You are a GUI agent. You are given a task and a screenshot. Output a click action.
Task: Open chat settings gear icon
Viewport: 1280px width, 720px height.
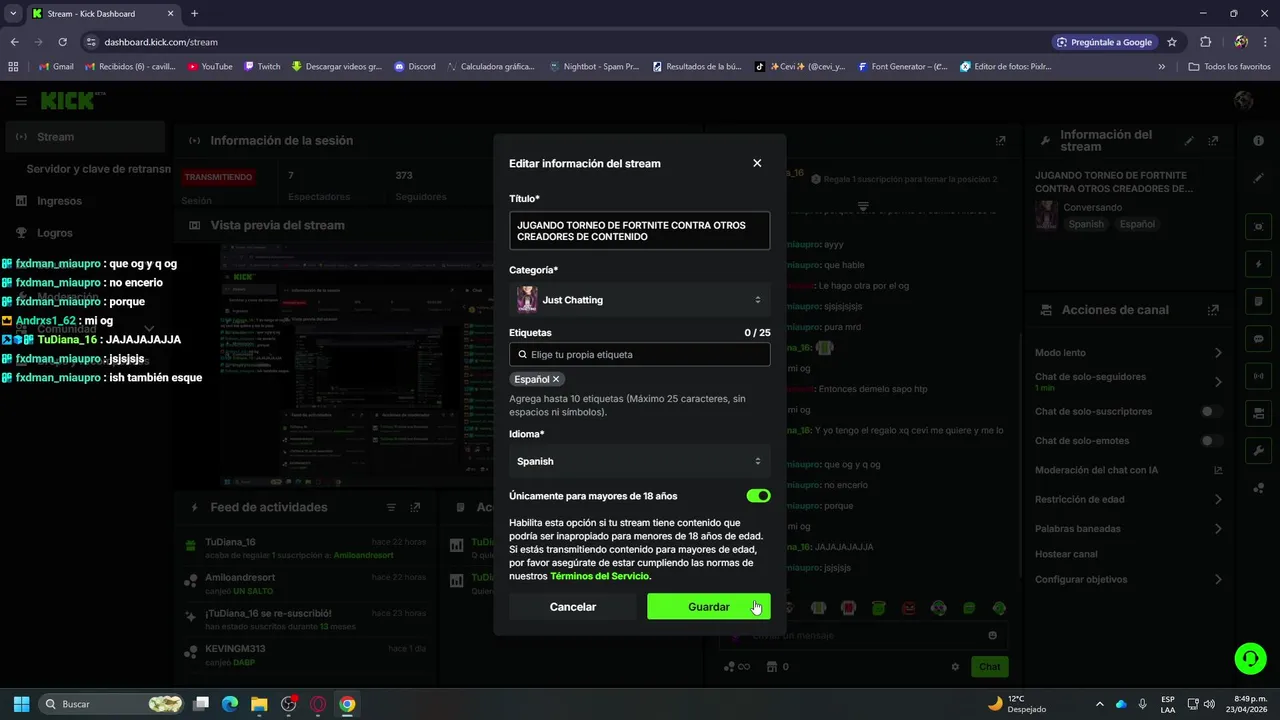point(955,667)
